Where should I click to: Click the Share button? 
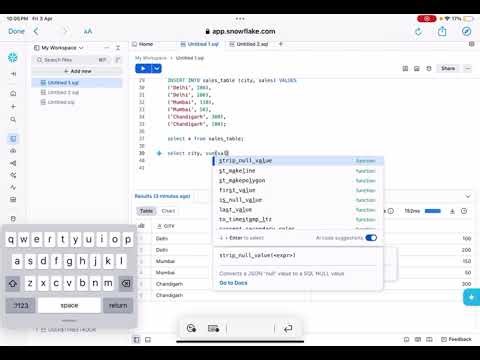coord(448,68)
